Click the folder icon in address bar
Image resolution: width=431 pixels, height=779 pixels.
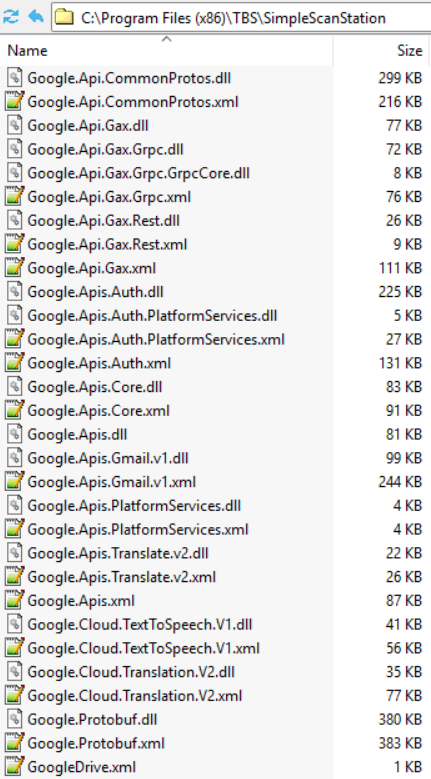(64, 18)
